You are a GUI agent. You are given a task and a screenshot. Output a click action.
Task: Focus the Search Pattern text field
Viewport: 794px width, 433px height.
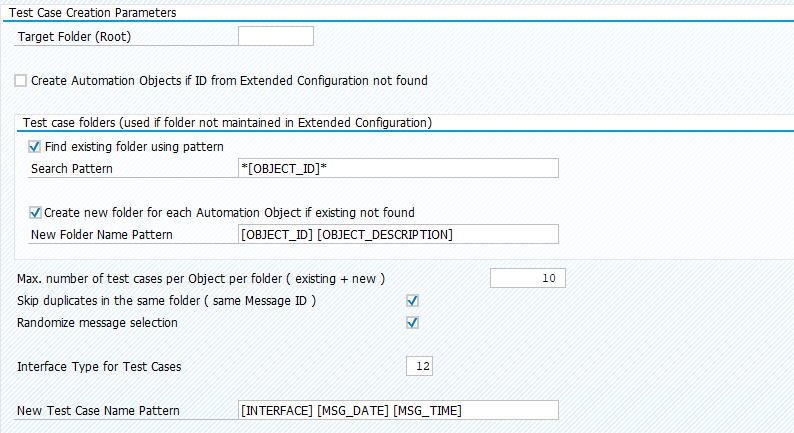coord(397,168)
